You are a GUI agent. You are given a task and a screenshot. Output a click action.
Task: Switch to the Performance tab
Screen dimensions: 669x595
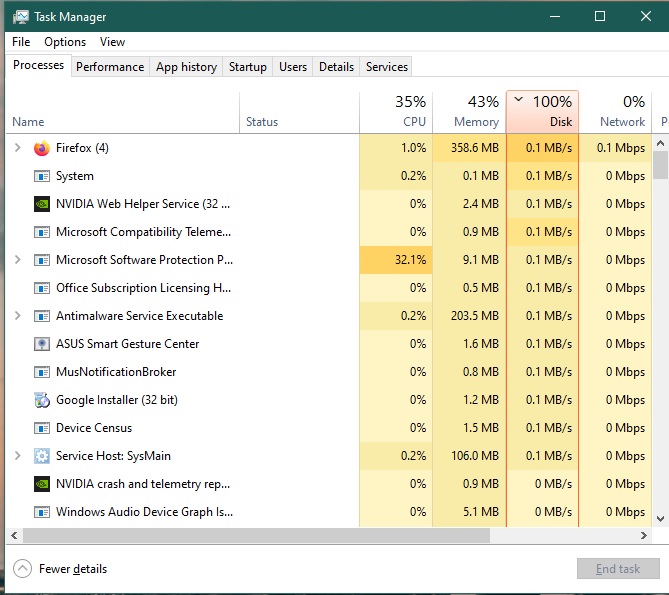[110, 67]
